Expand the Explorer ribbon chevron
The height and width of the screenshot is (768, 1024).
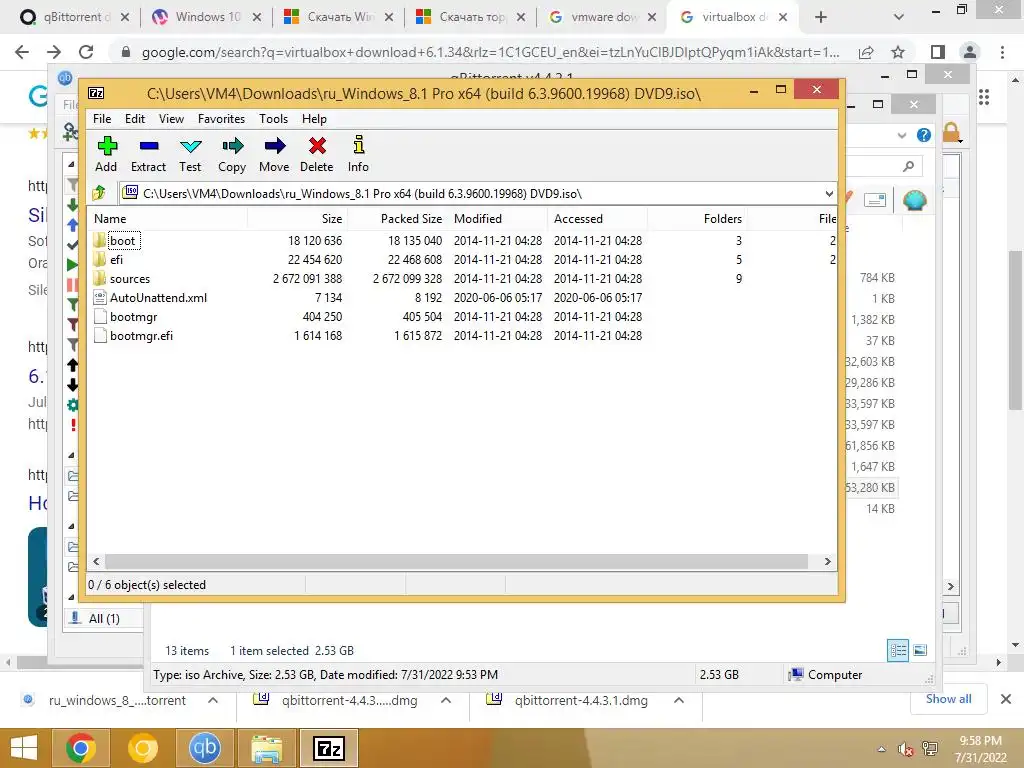(902, 136)
